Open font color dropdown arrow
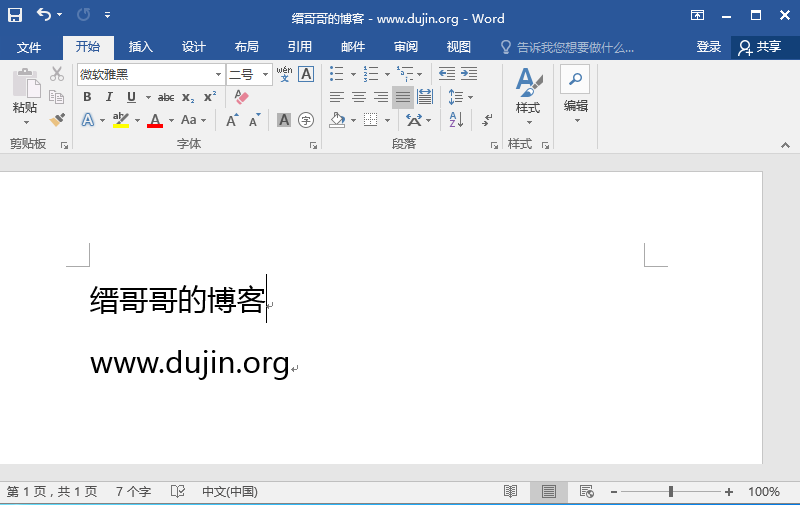 [171, 120]
